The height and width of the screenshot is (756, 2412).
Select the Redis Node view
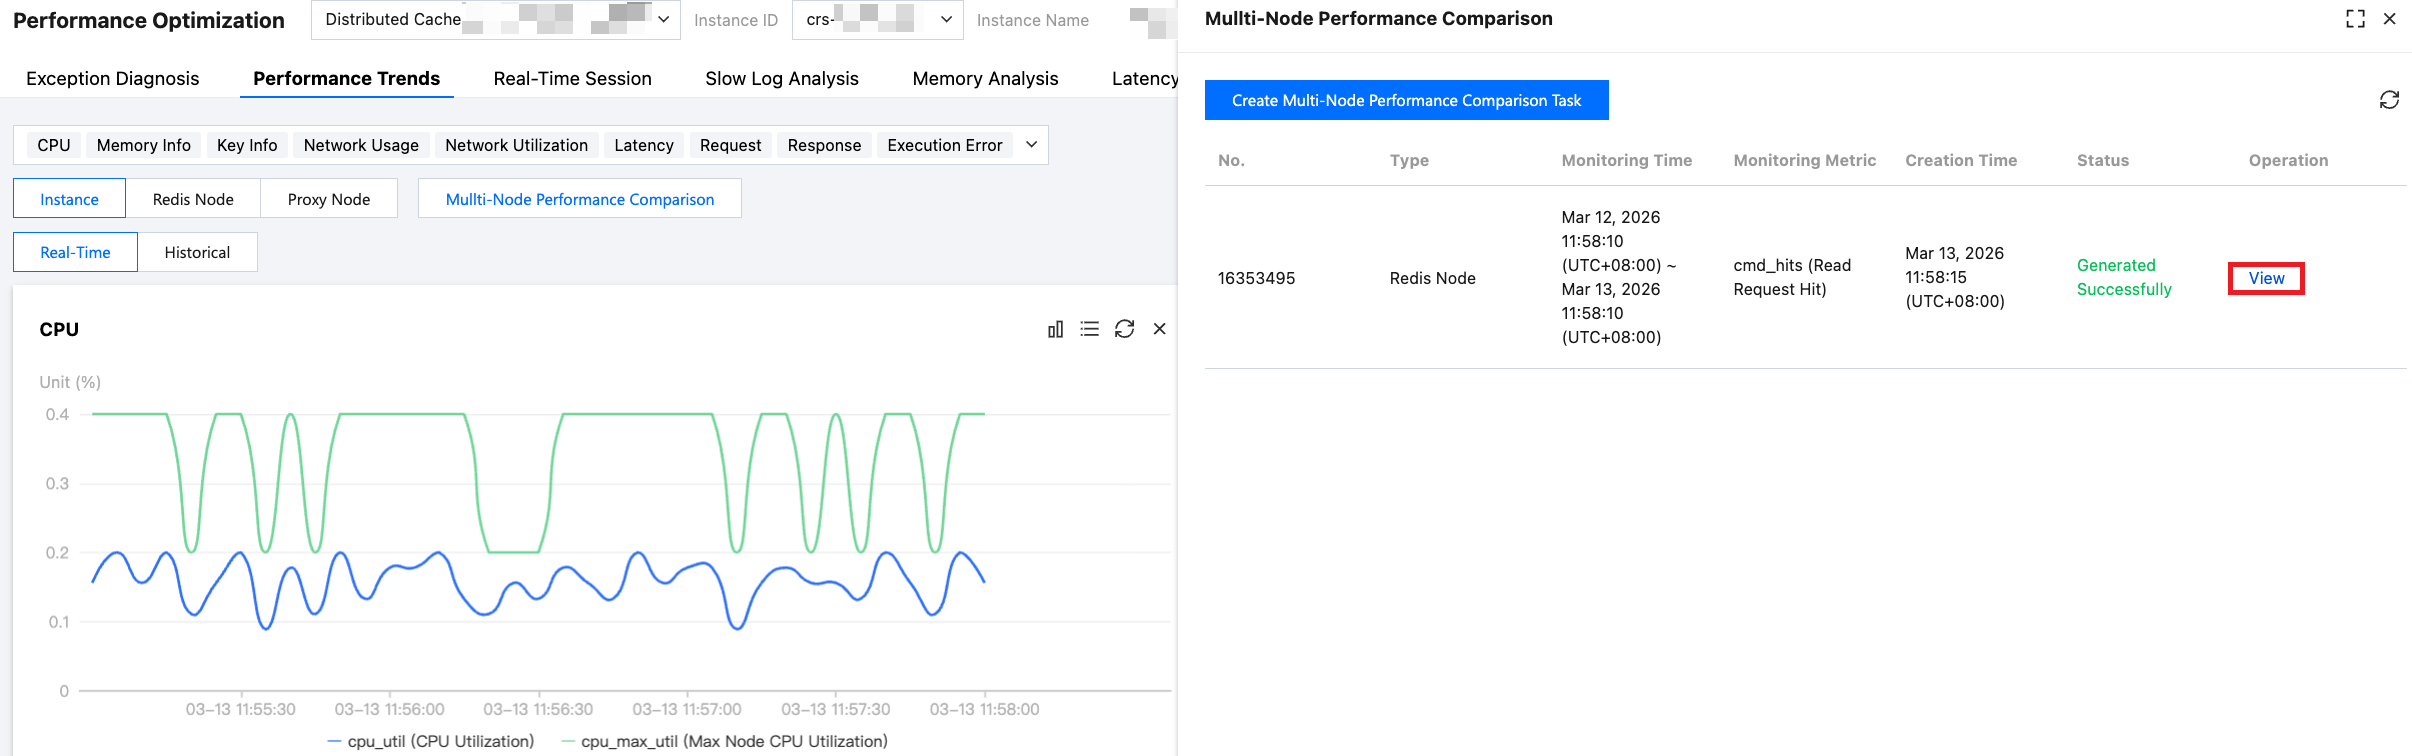tap(193, 199)
